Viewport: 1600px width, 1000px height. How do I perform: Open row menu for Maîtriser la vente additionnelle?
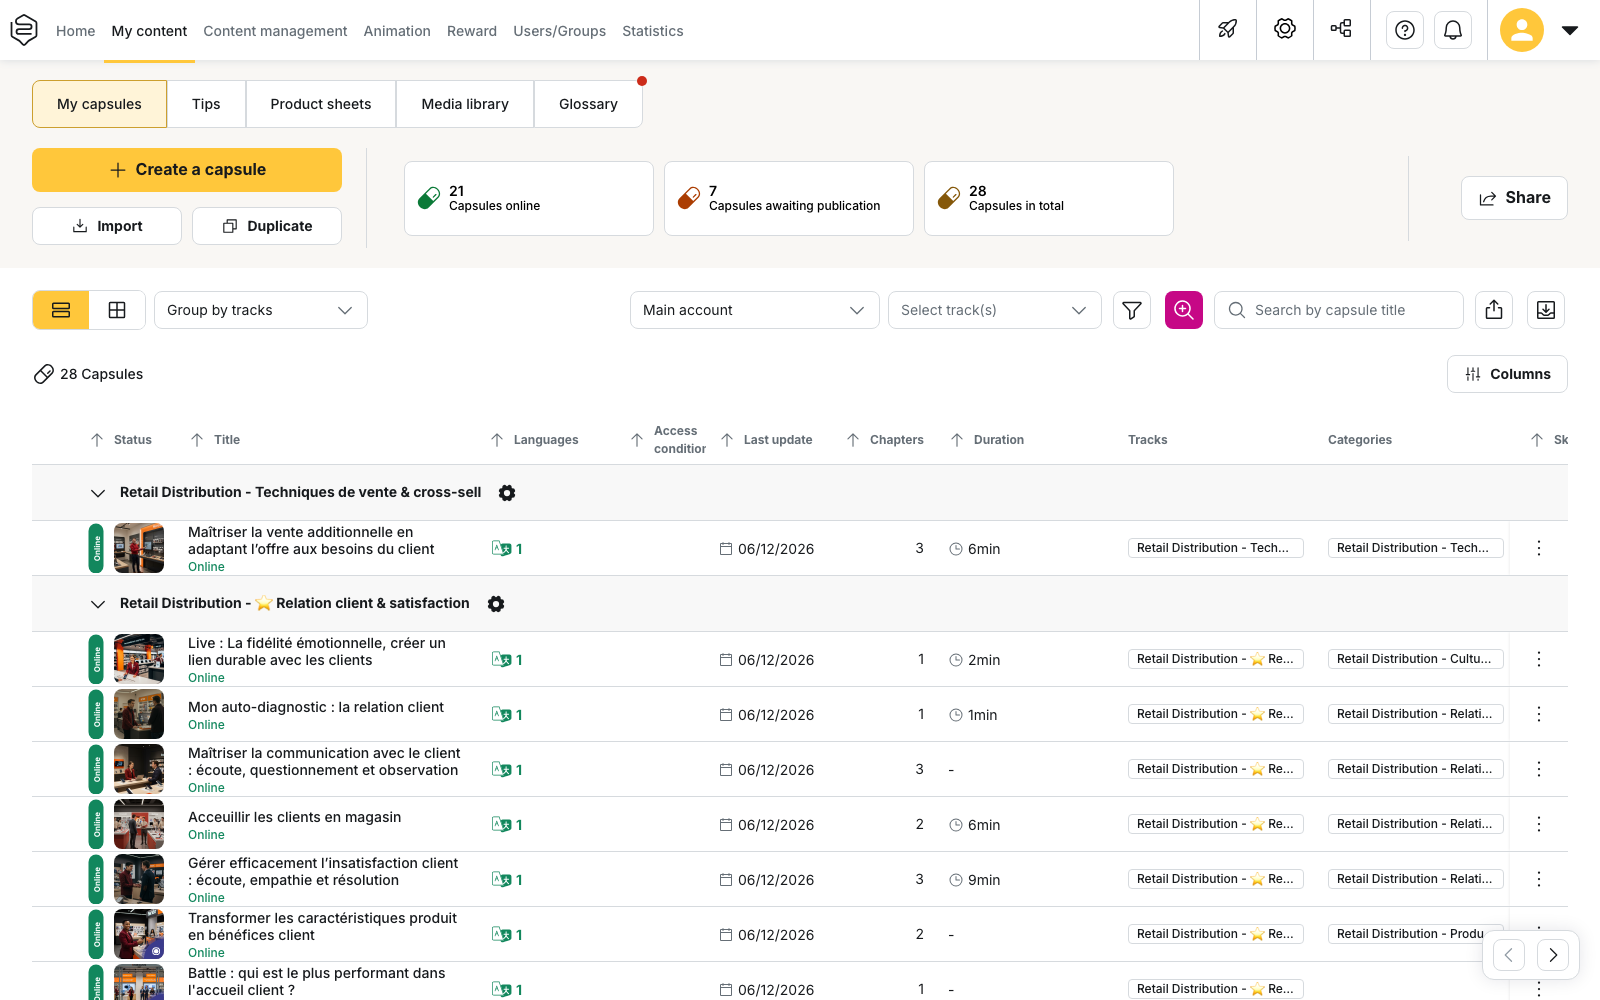[x=1539, y=548]
